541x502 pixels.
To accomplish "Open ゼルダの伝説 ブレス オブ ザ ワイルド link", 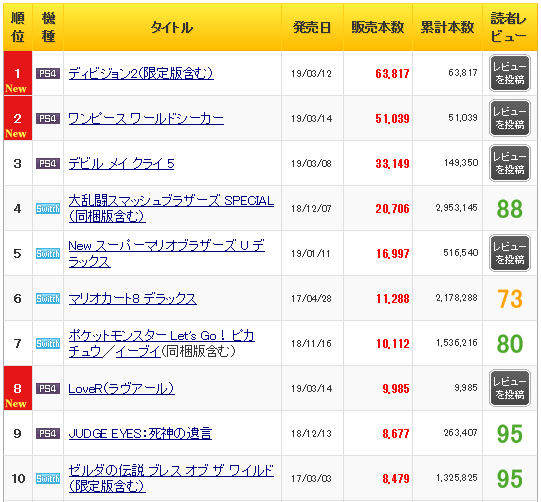I will (x=171, y=478).
